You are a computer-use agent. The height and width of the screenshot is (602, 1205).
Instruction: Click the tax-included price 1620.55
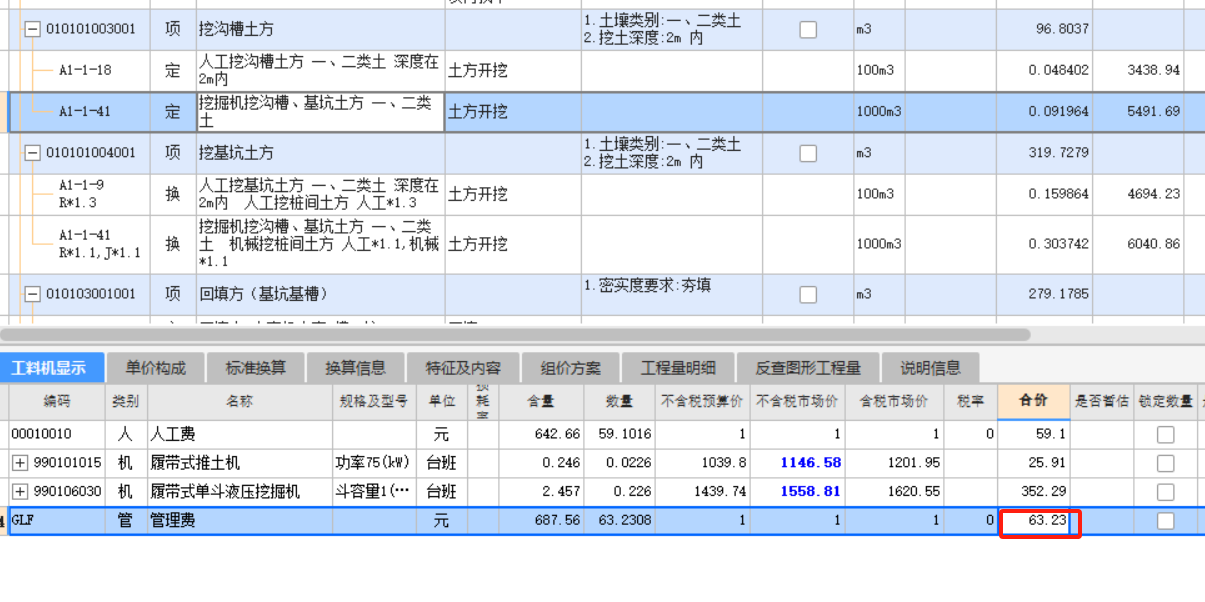pyautogui.click(x=913, y=492)
